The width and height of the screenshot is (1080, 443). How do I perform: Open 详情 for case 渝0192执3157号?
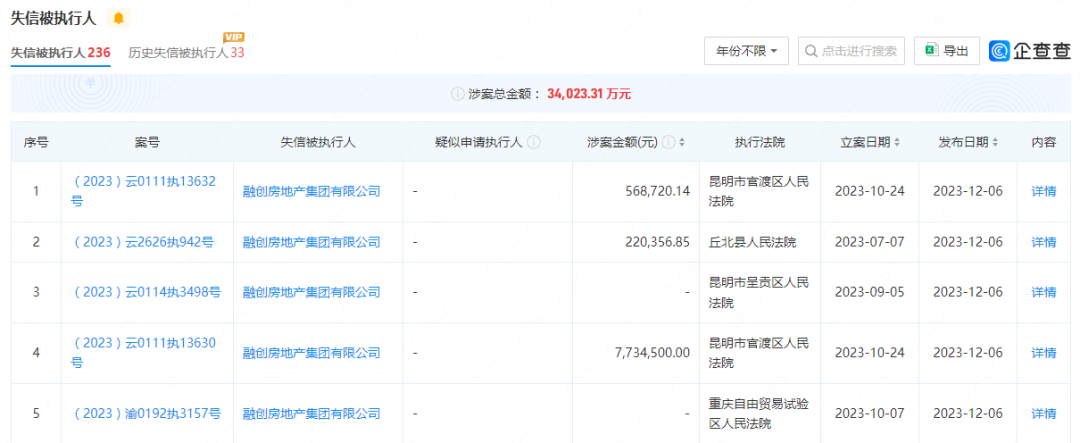pos(1043,413)
